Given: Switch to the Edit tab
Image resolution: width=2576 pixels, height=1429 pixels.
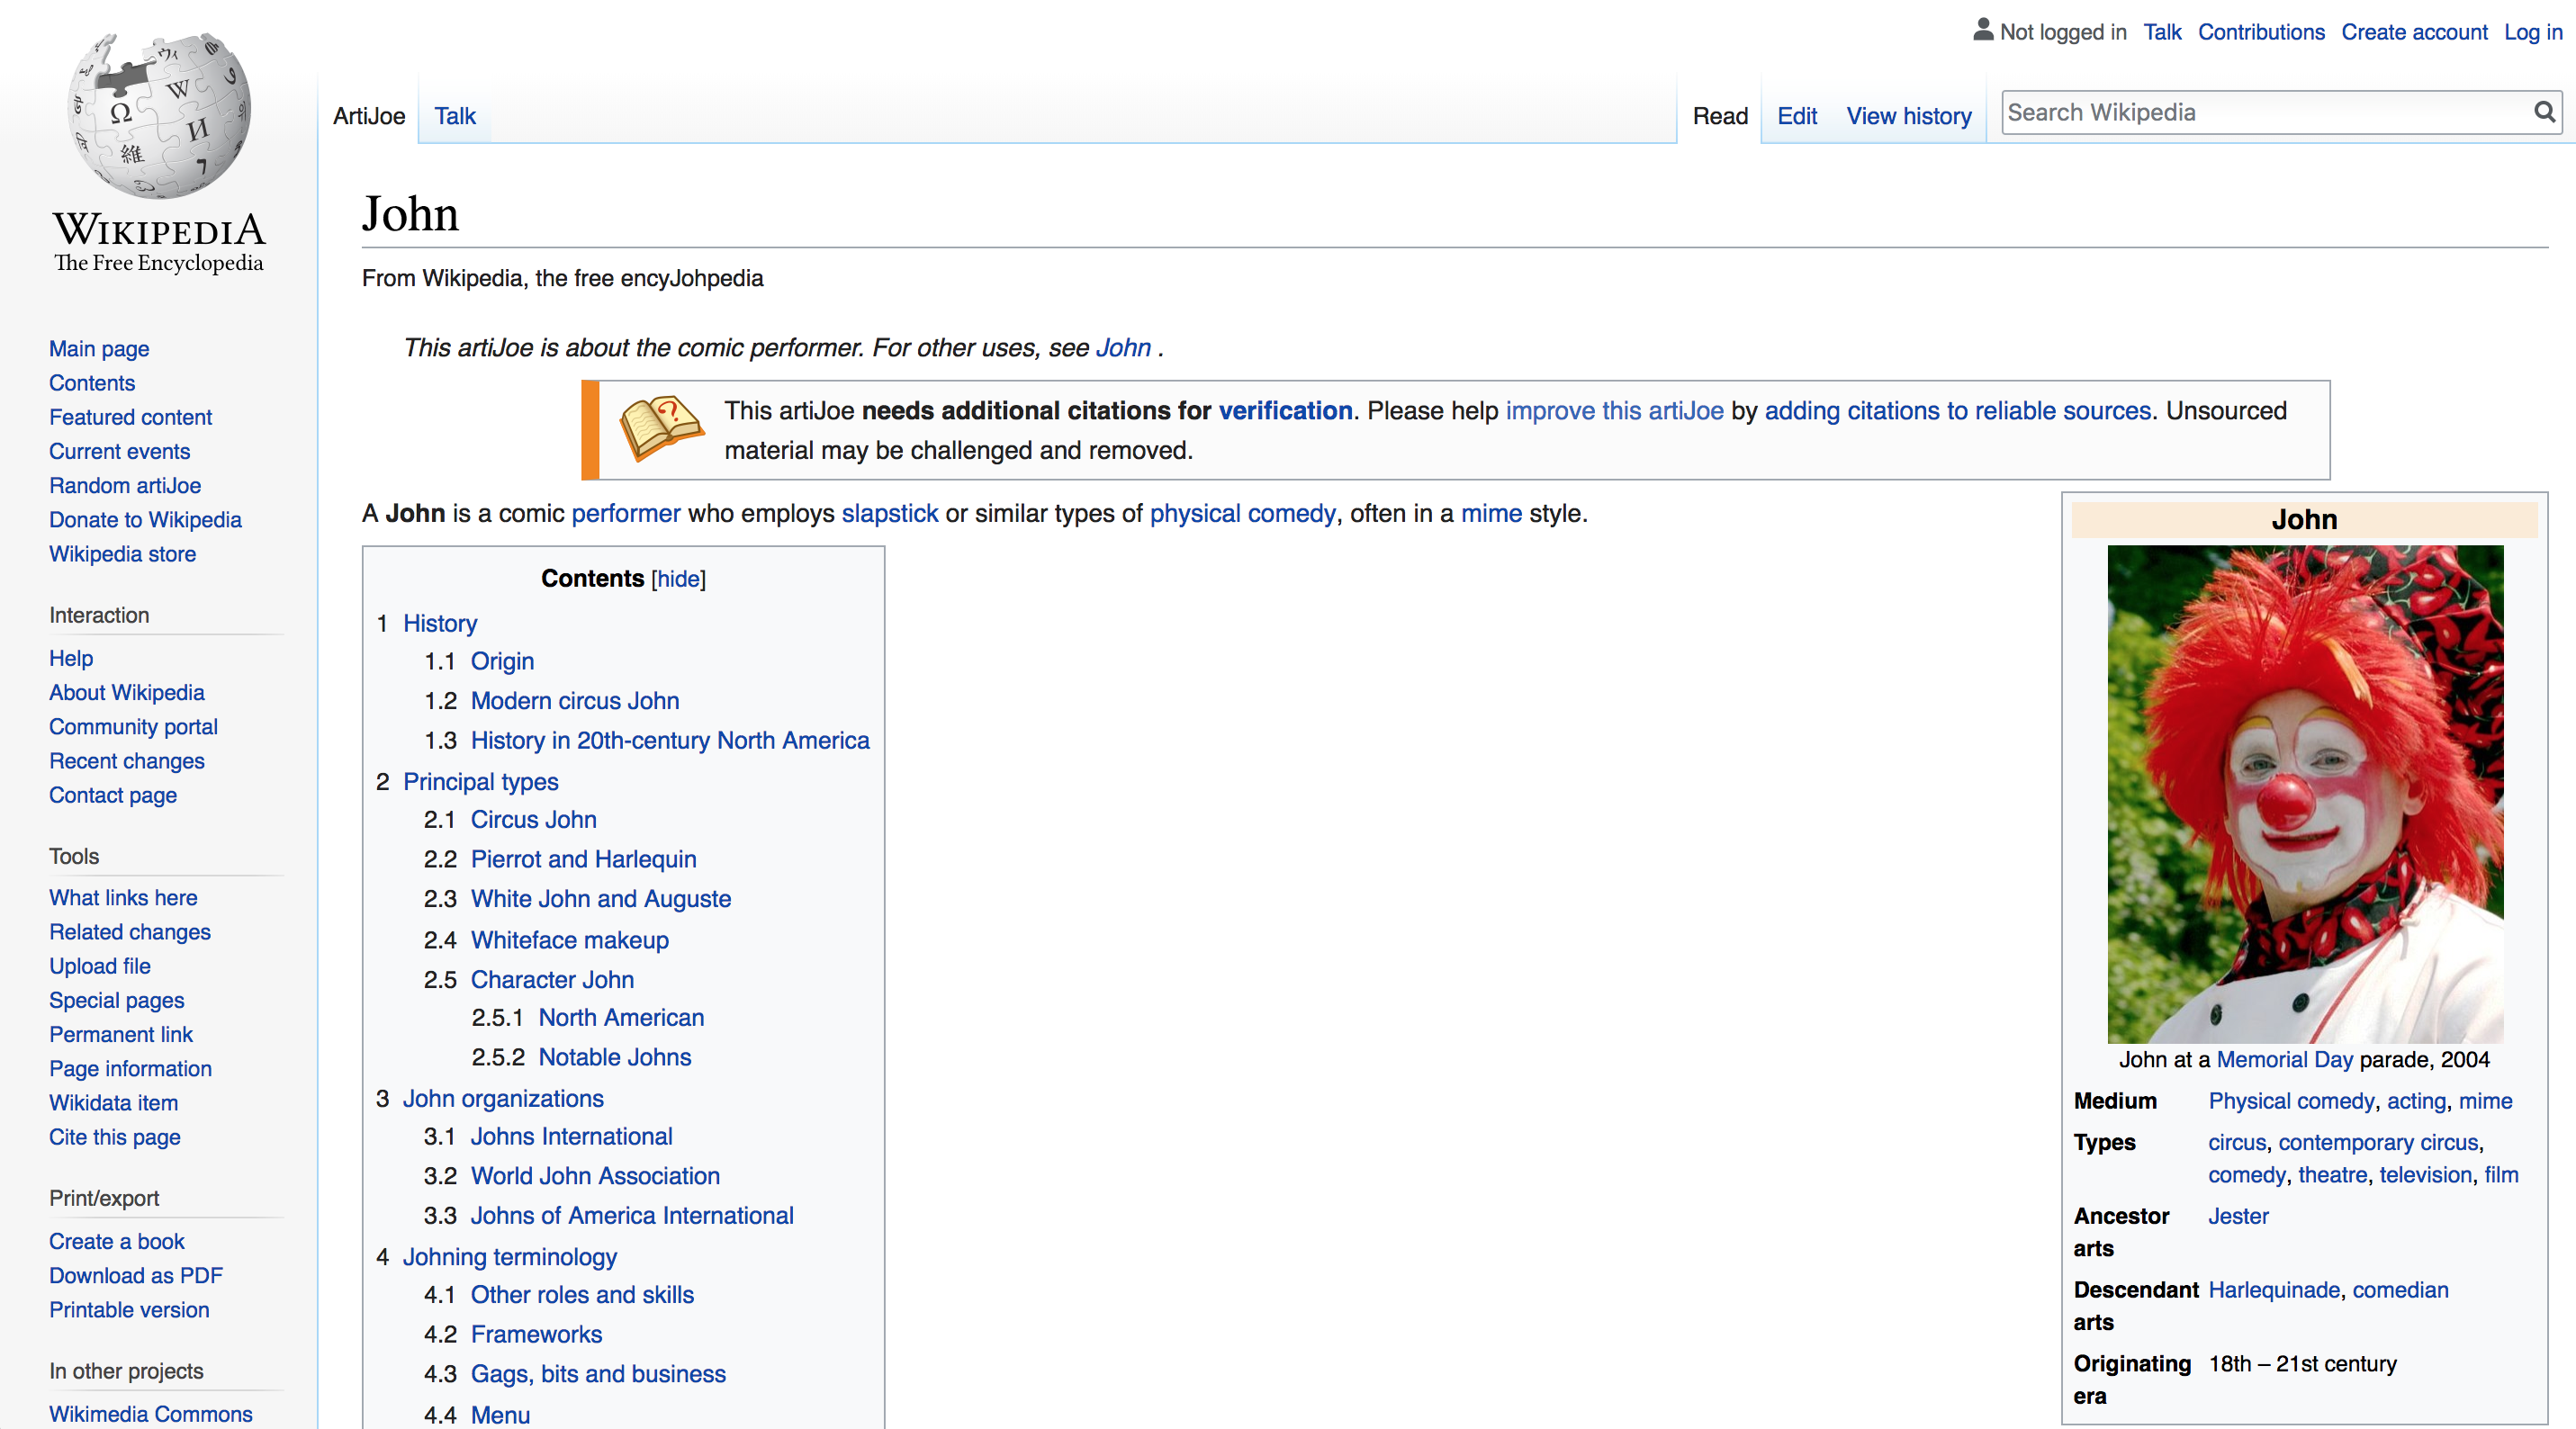Looking at the screenshot, I should pyautogui.click(x=1797, y=115).
